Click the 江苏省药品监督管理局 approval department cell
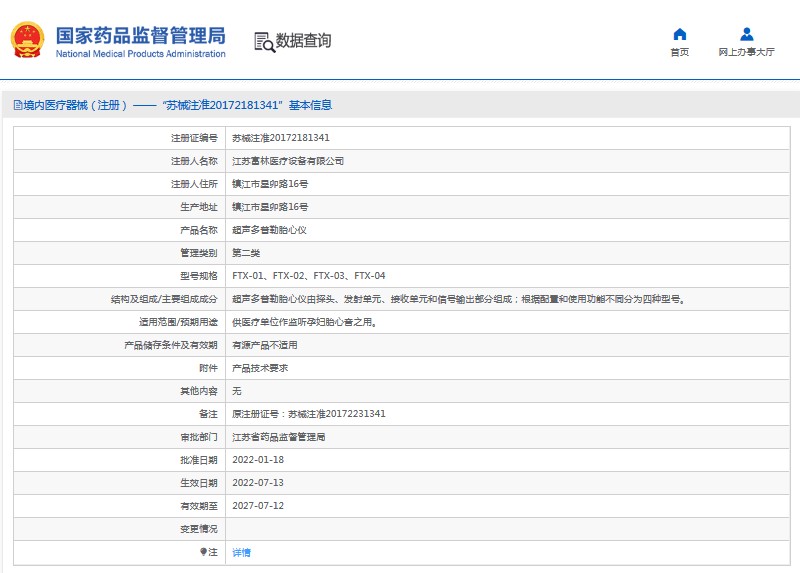The image size is (800, 573). tap(278, 437)
